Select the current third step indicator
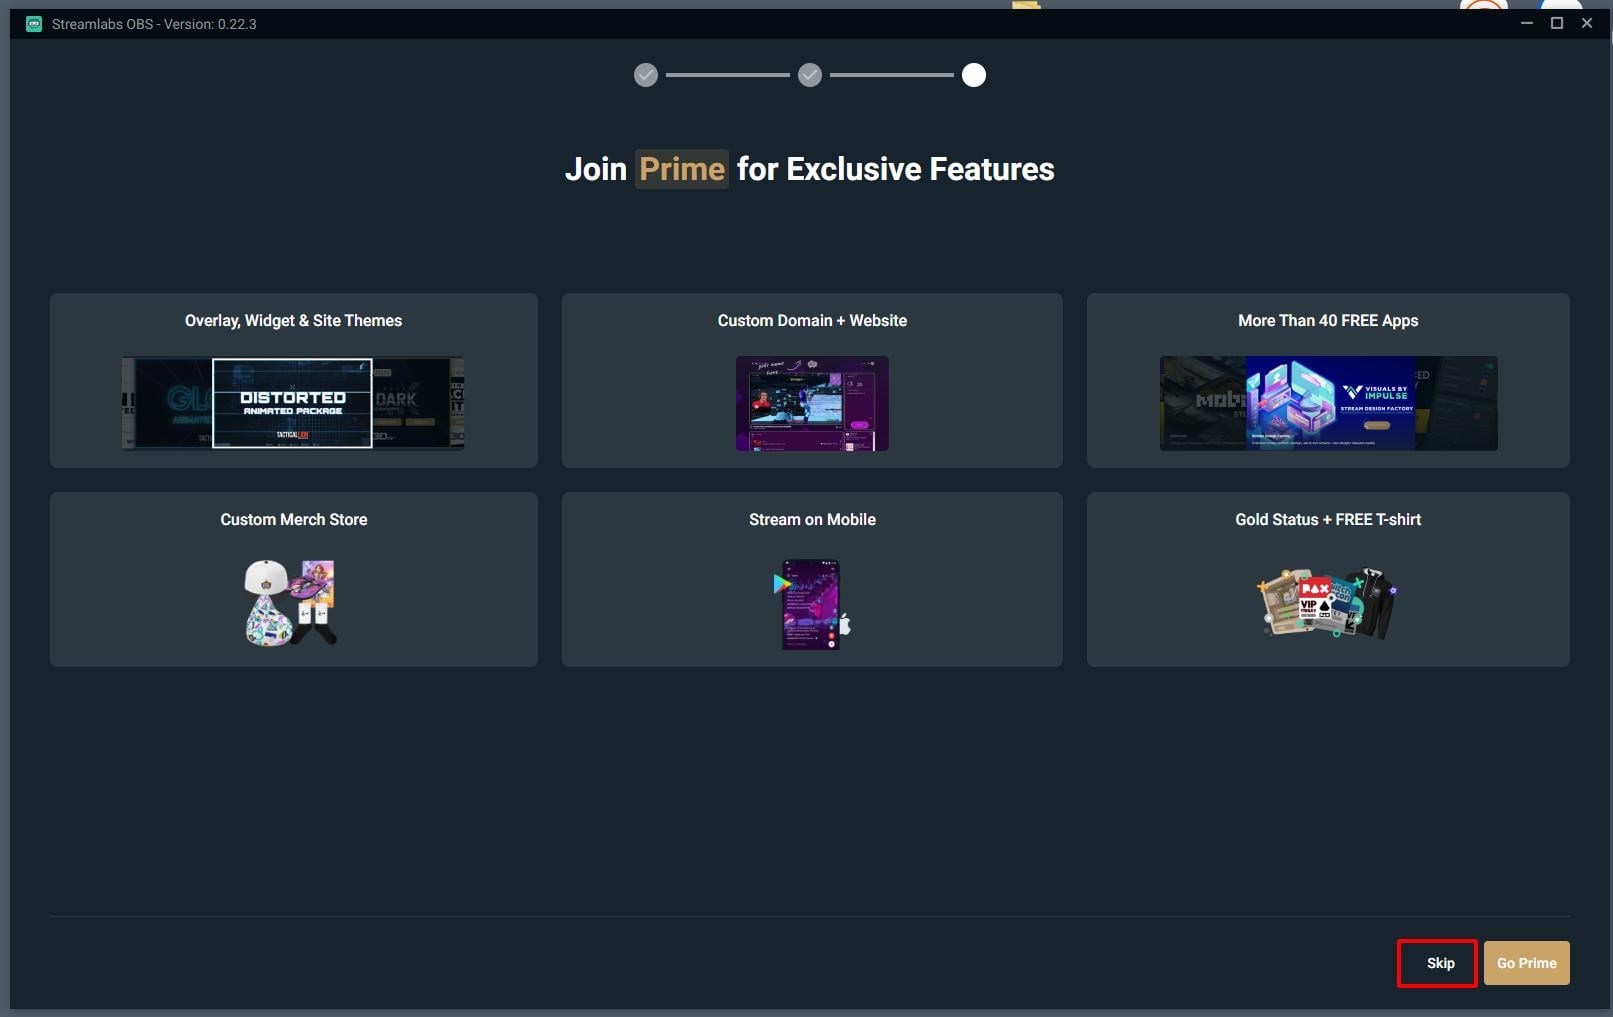Viewport: 1613px width, 1017px height. (973, 75)
